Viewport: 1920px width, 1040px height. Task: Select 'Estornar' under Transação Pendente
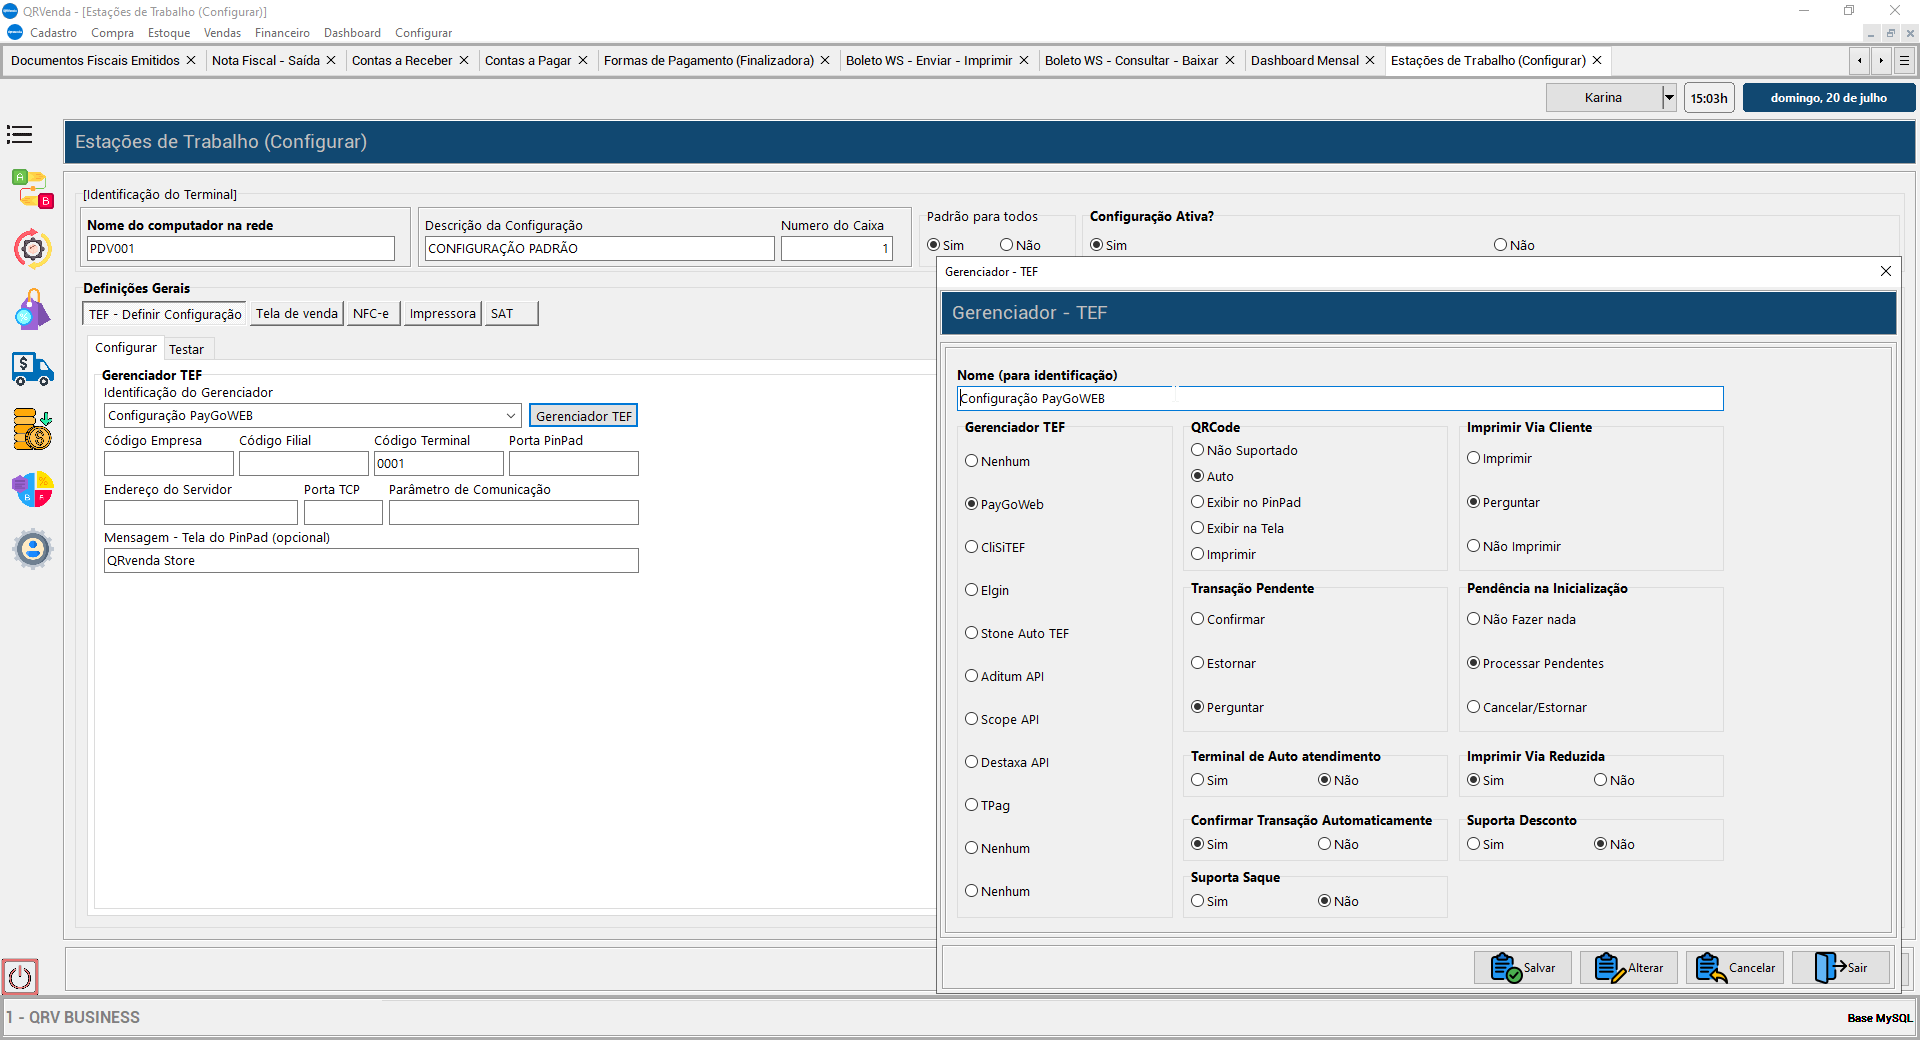(x=1197, y=663)
